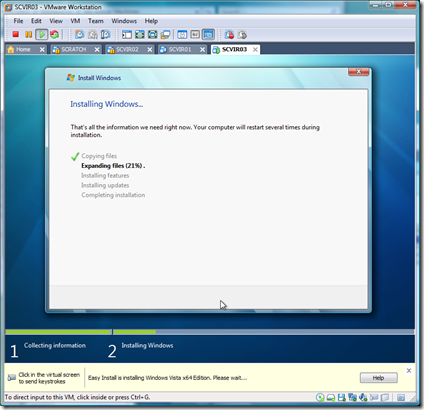Click the 'Copying files' completed step
This screenshot has width=424, height=410.
tap(99, 156)
